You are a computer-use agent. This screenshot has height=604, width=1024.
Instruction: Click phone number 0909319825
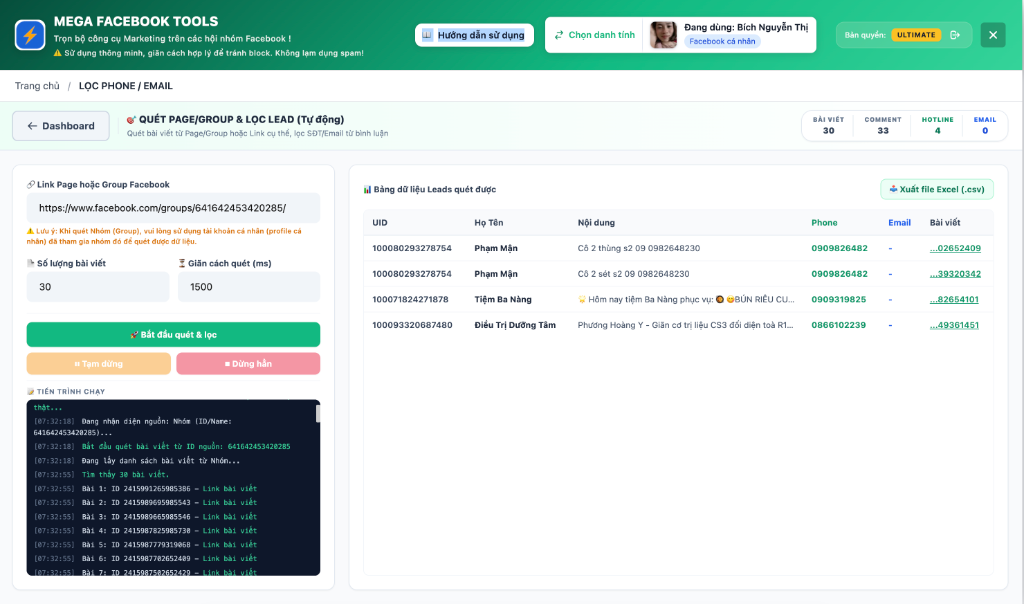839,299
